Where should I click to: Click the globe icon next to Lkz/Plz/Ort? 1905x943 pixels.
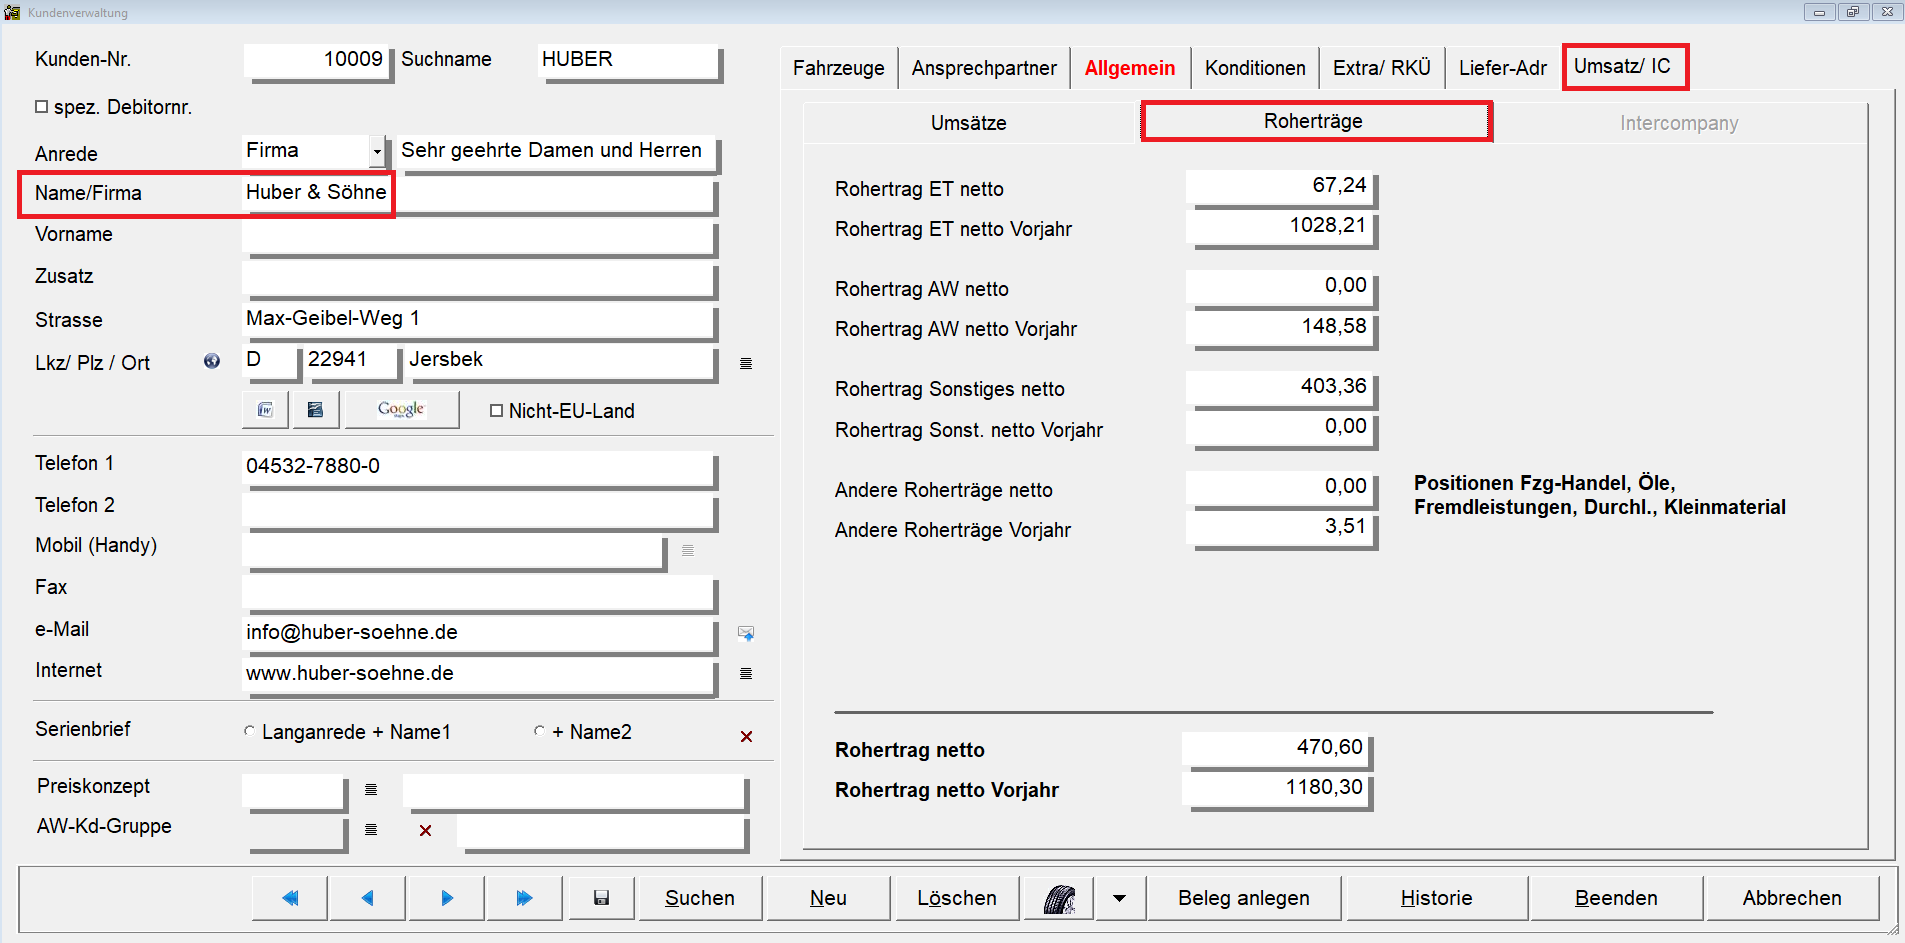(212, 361)
